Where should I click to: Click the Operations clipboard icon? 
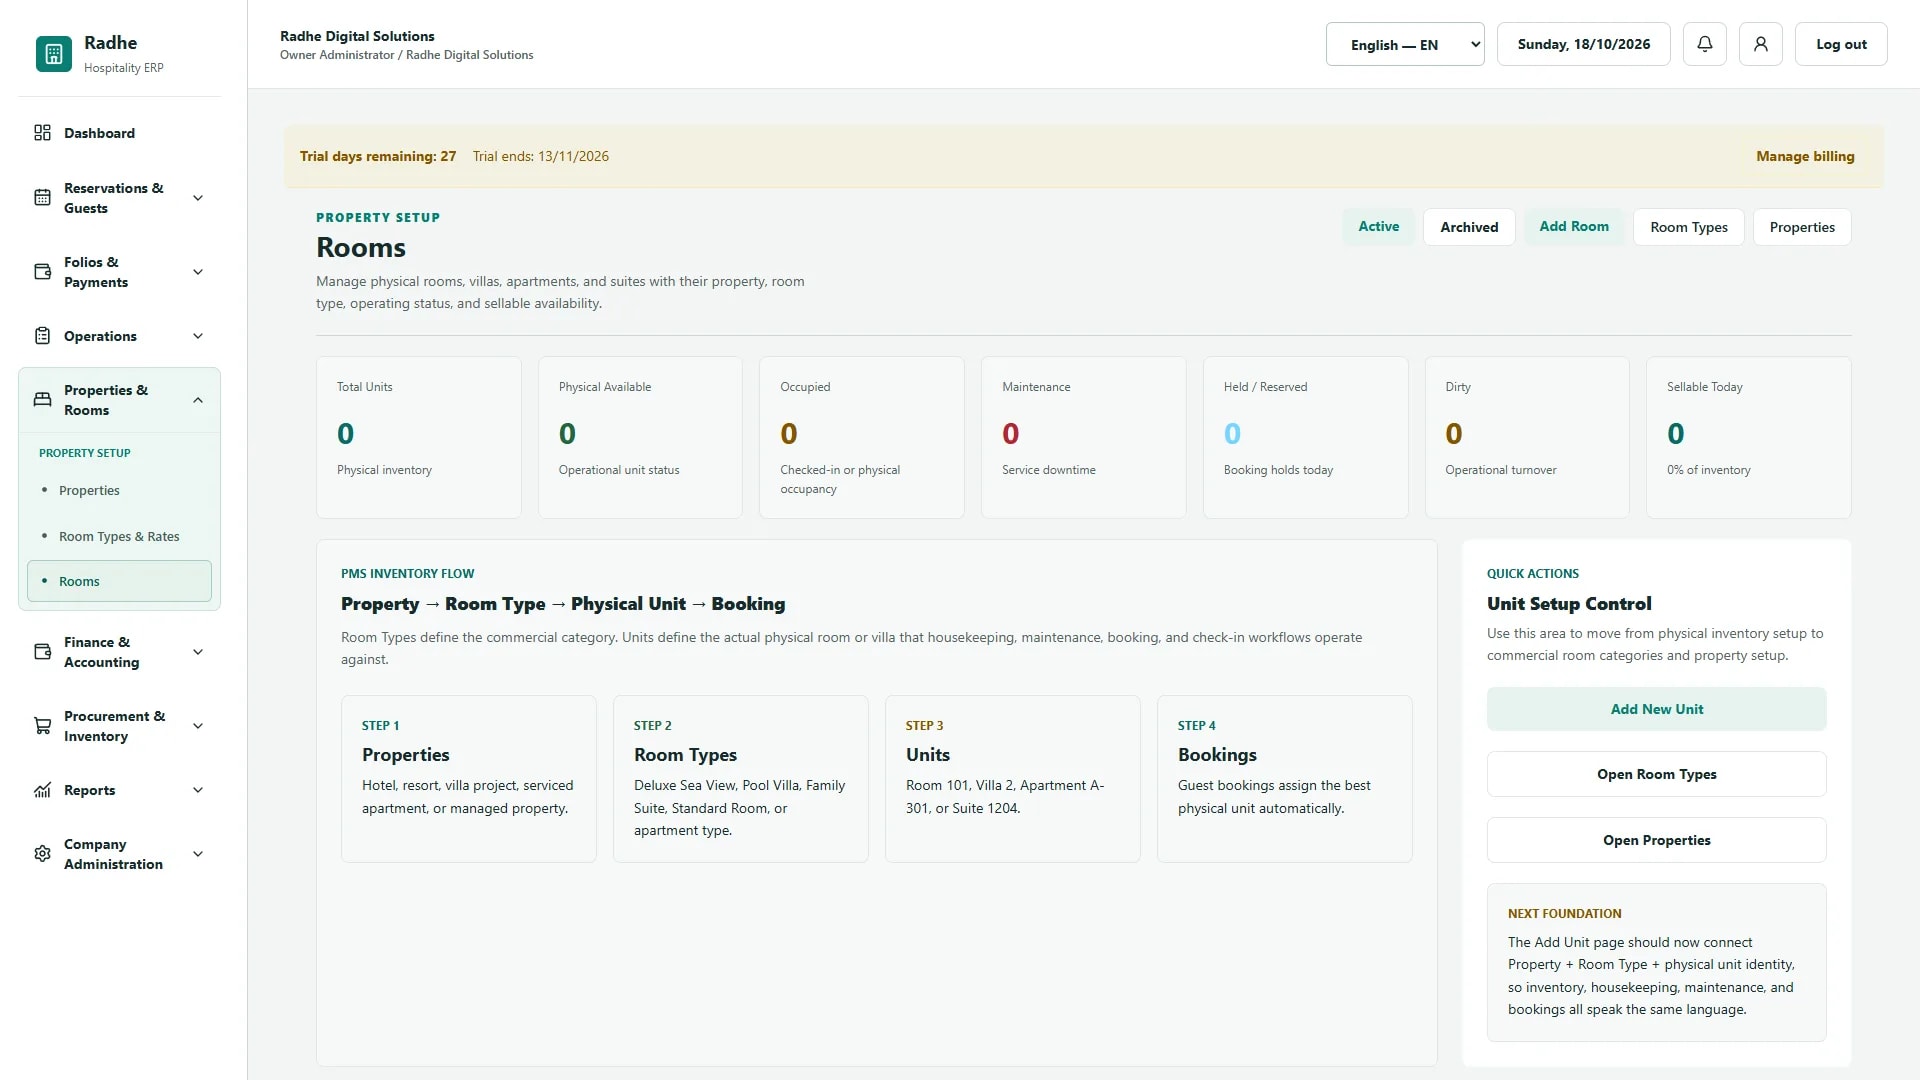point(42,336)
